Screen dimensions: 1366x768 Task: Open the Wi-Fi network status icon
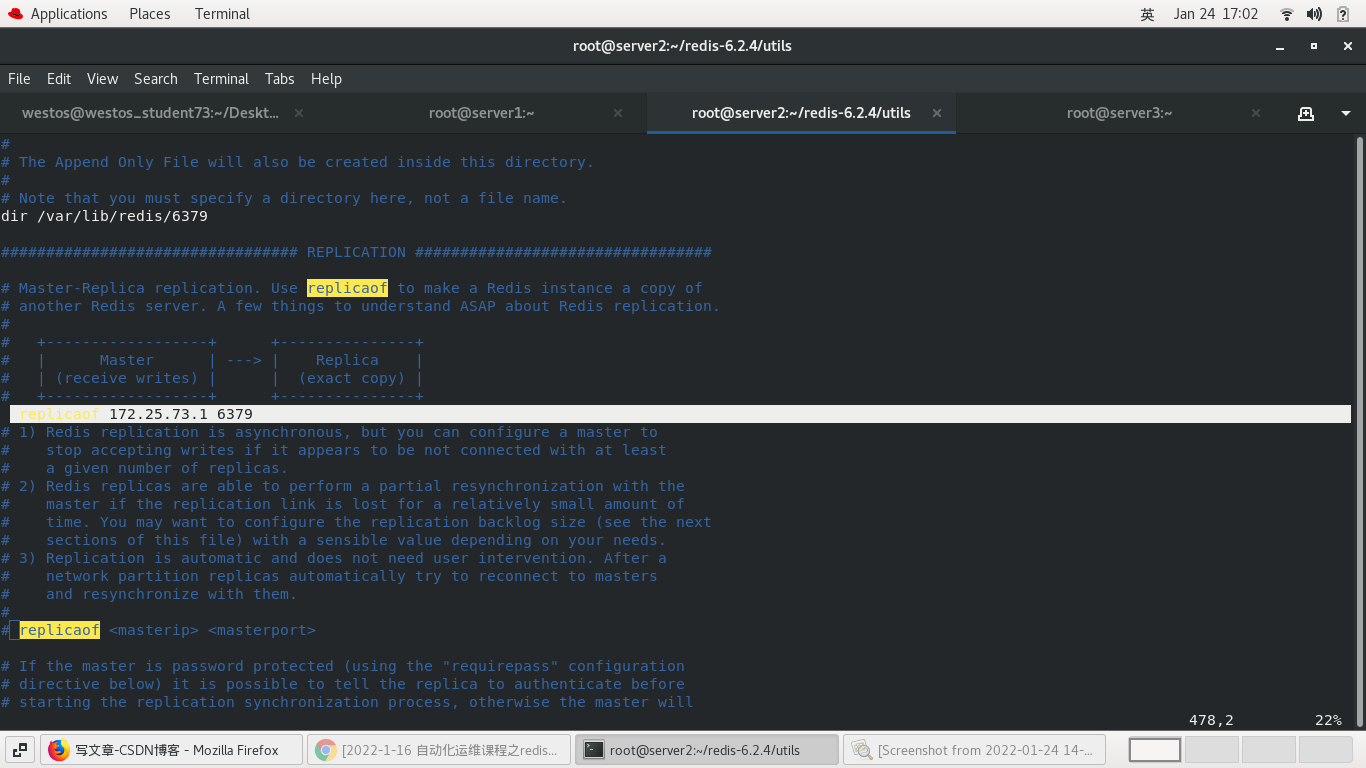(1287, 14)
